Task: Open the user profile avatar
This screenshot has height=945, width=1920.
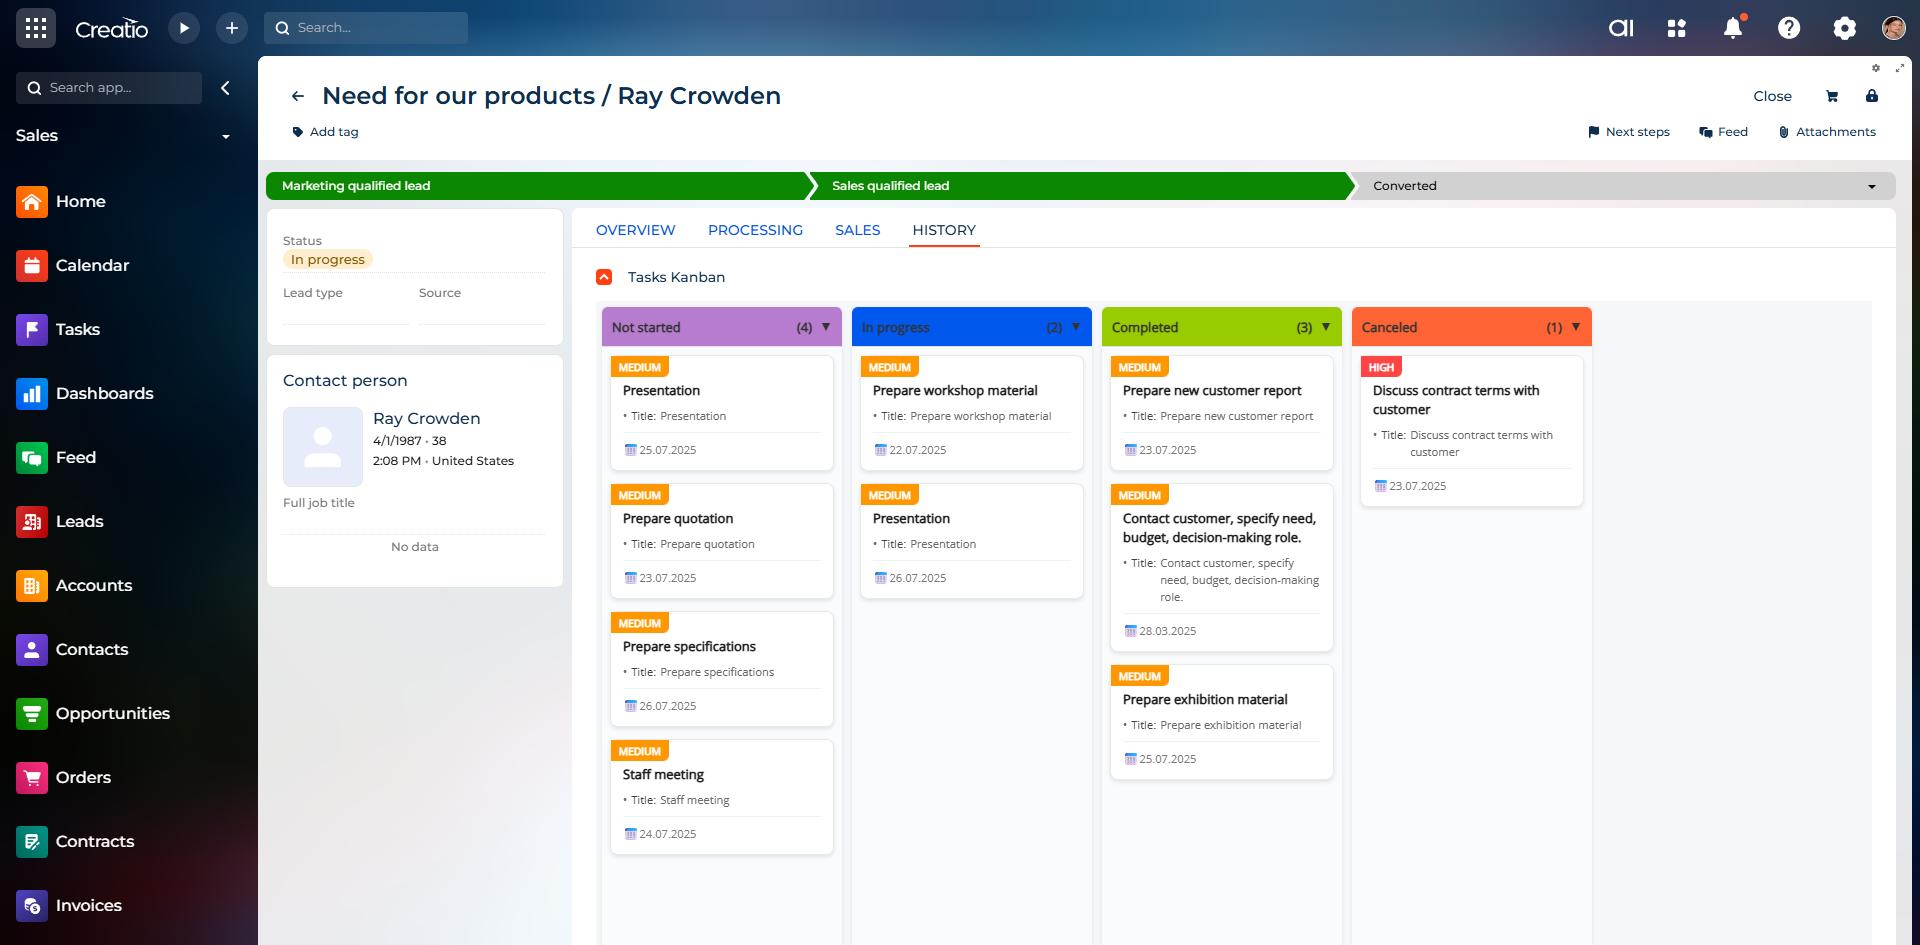Action: click(x=1894, y=28)
